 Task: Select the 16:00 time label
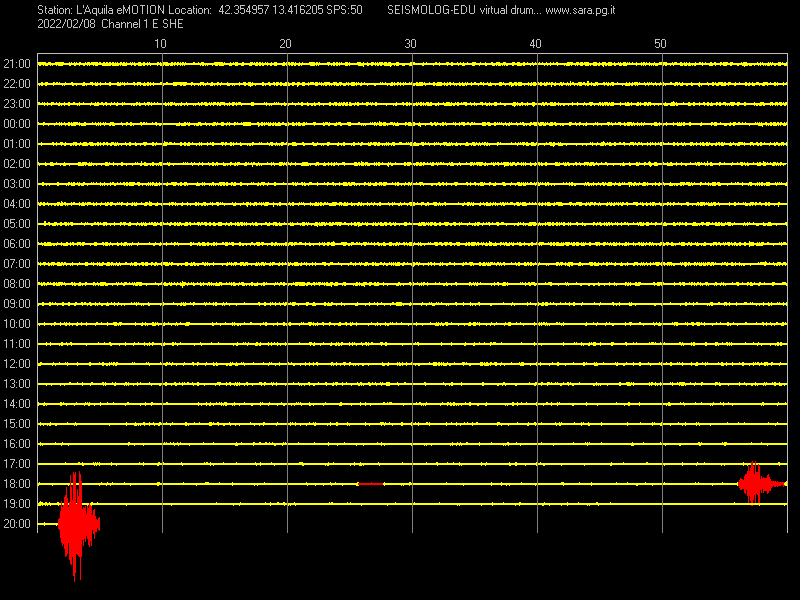point(17,443)
